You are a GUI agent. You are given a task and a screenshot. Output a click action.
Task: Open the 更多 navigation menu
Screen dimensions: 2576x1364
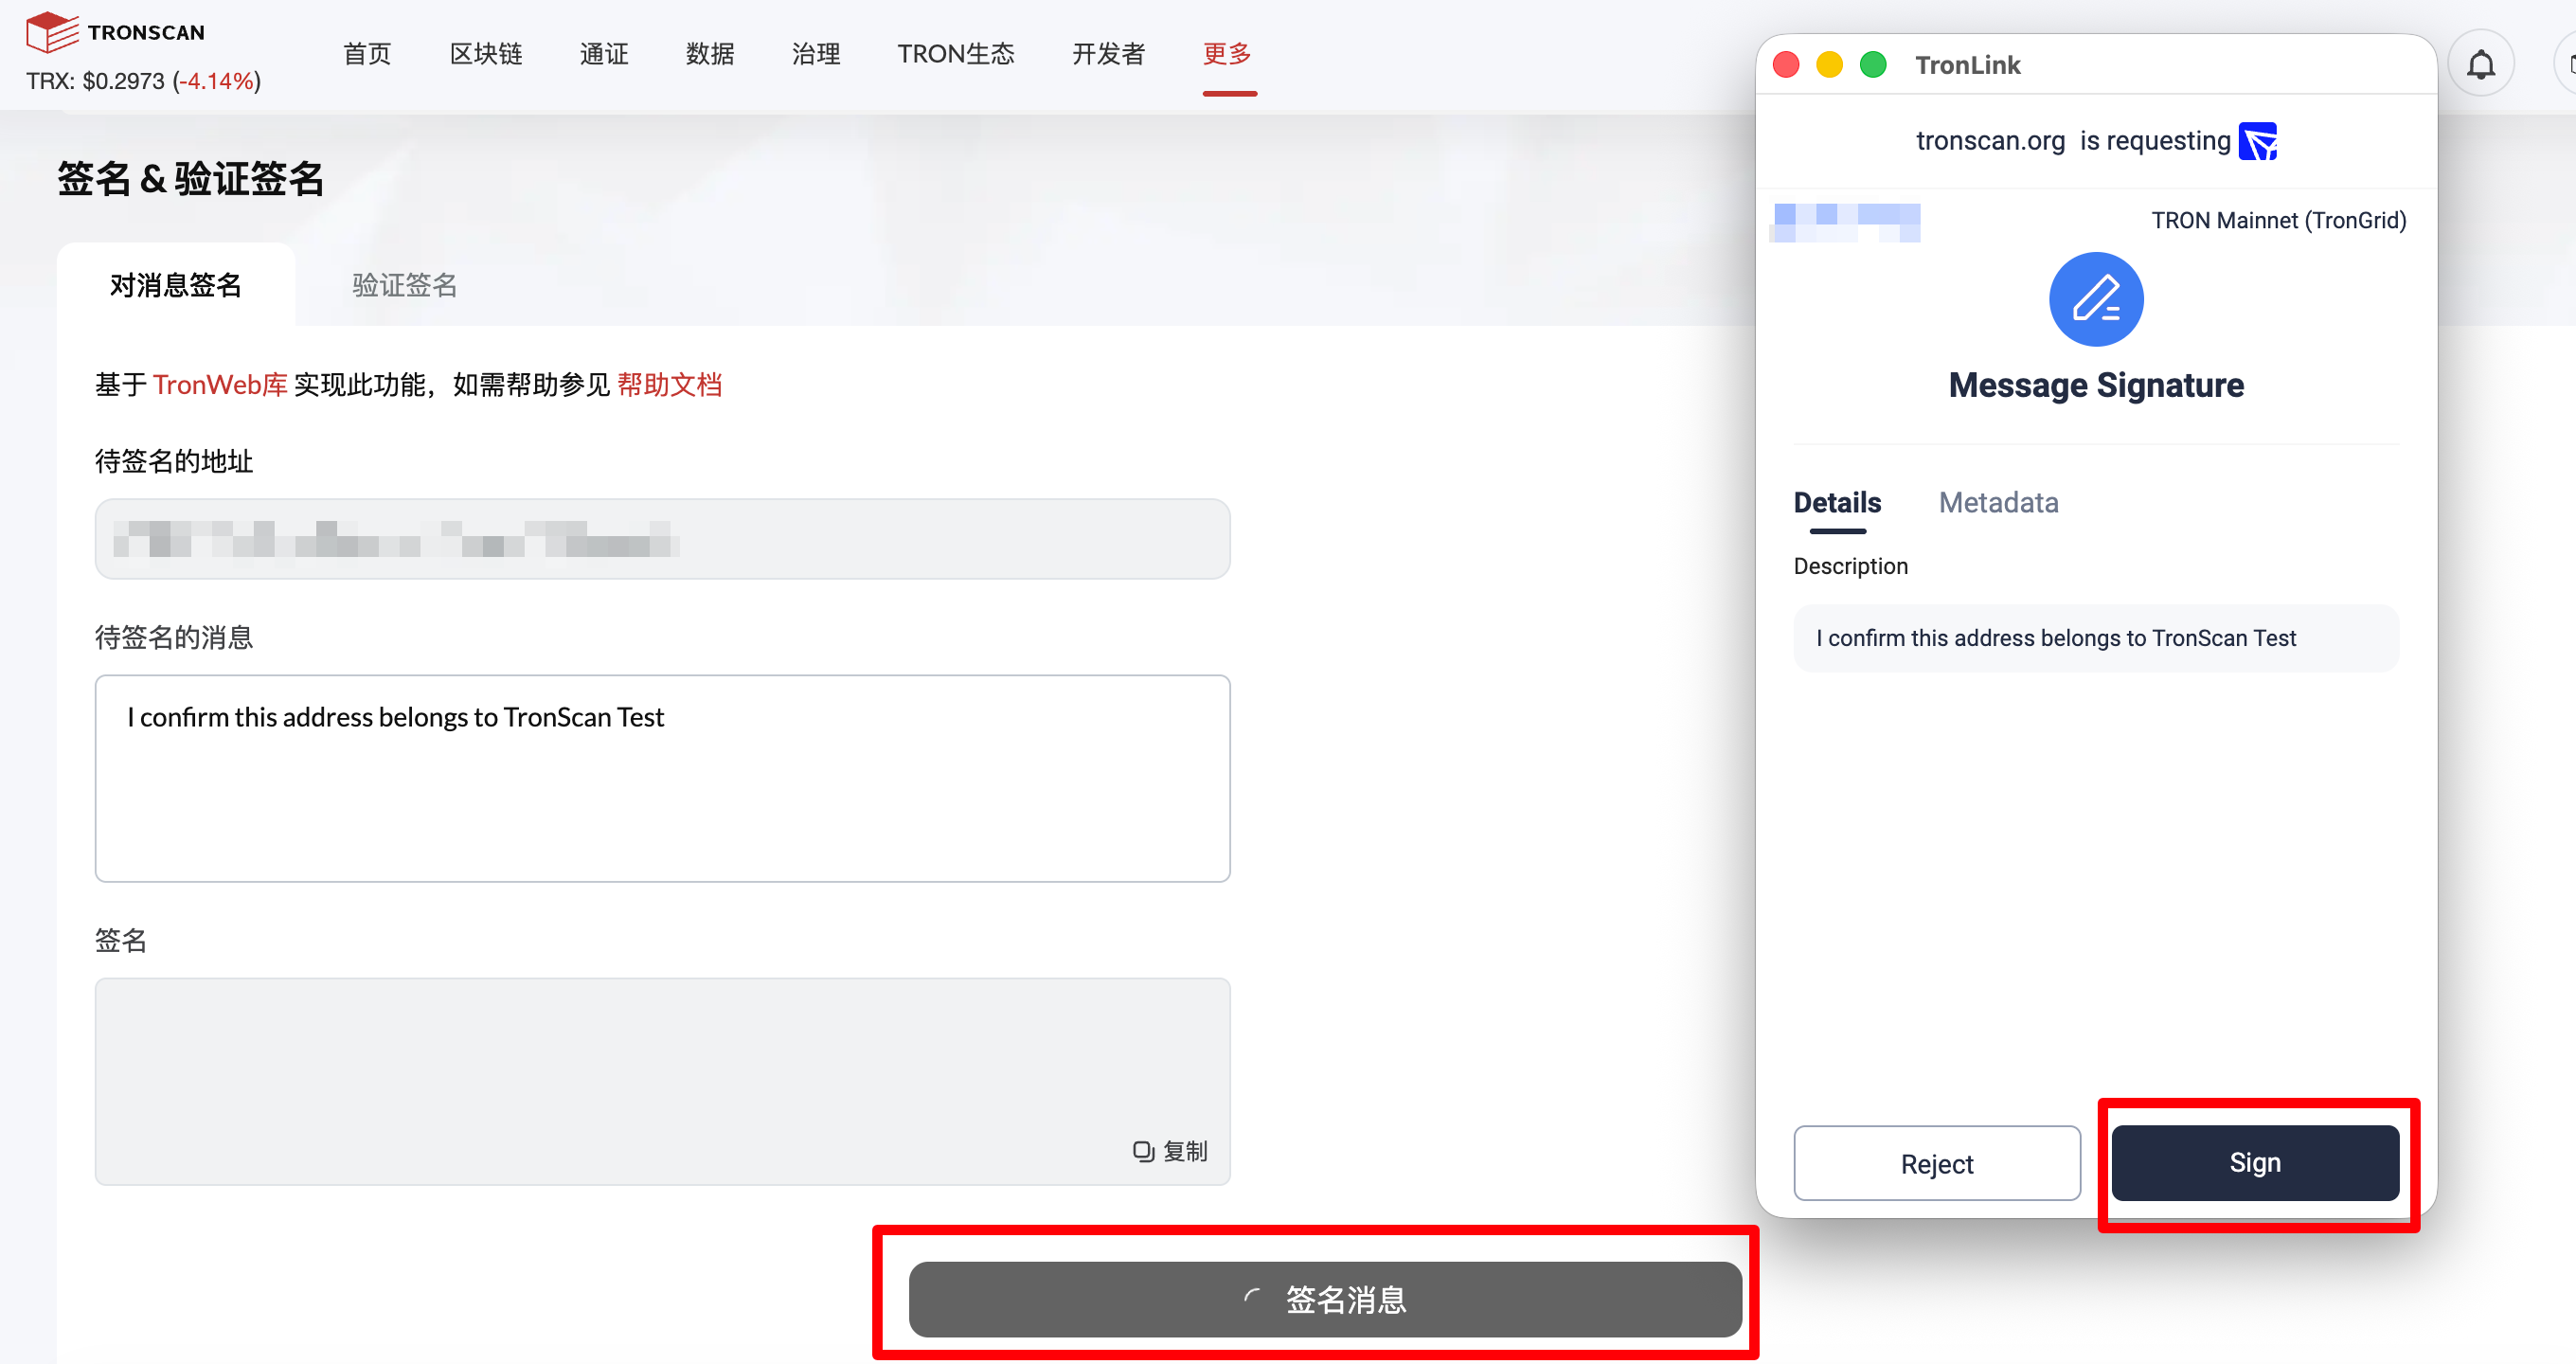tap(1228, 54)
